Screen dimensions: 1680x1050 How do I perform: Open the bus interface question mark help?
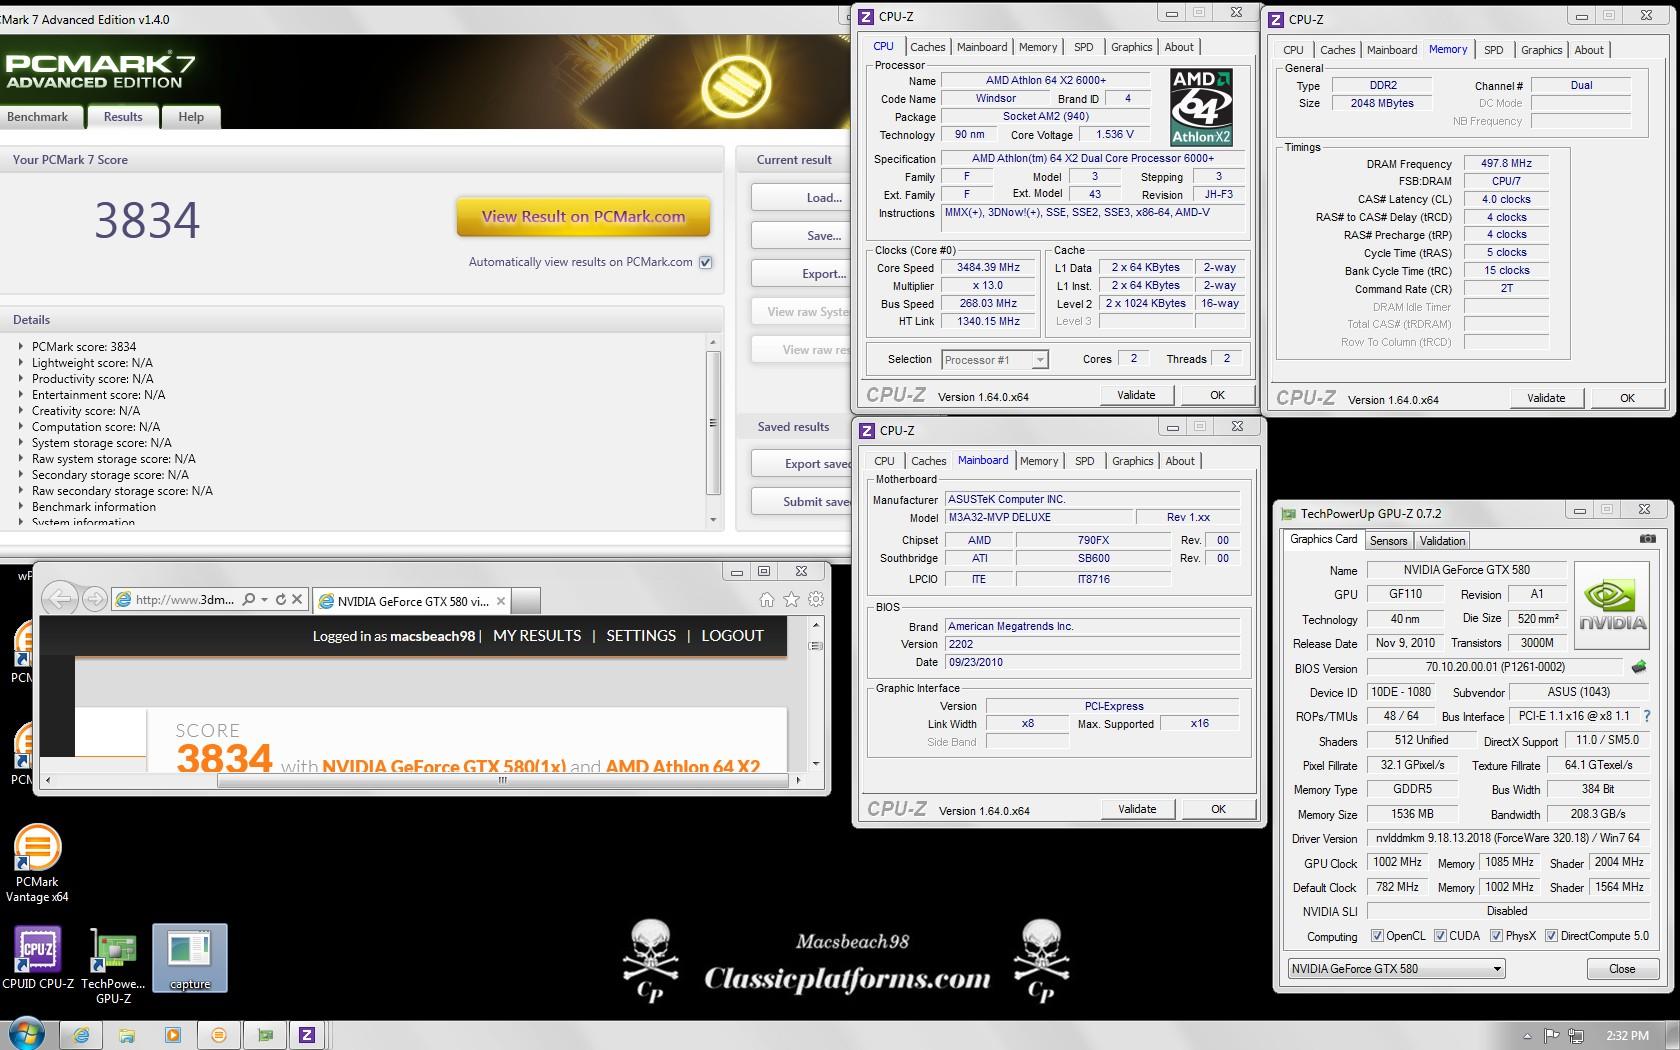1646,716
